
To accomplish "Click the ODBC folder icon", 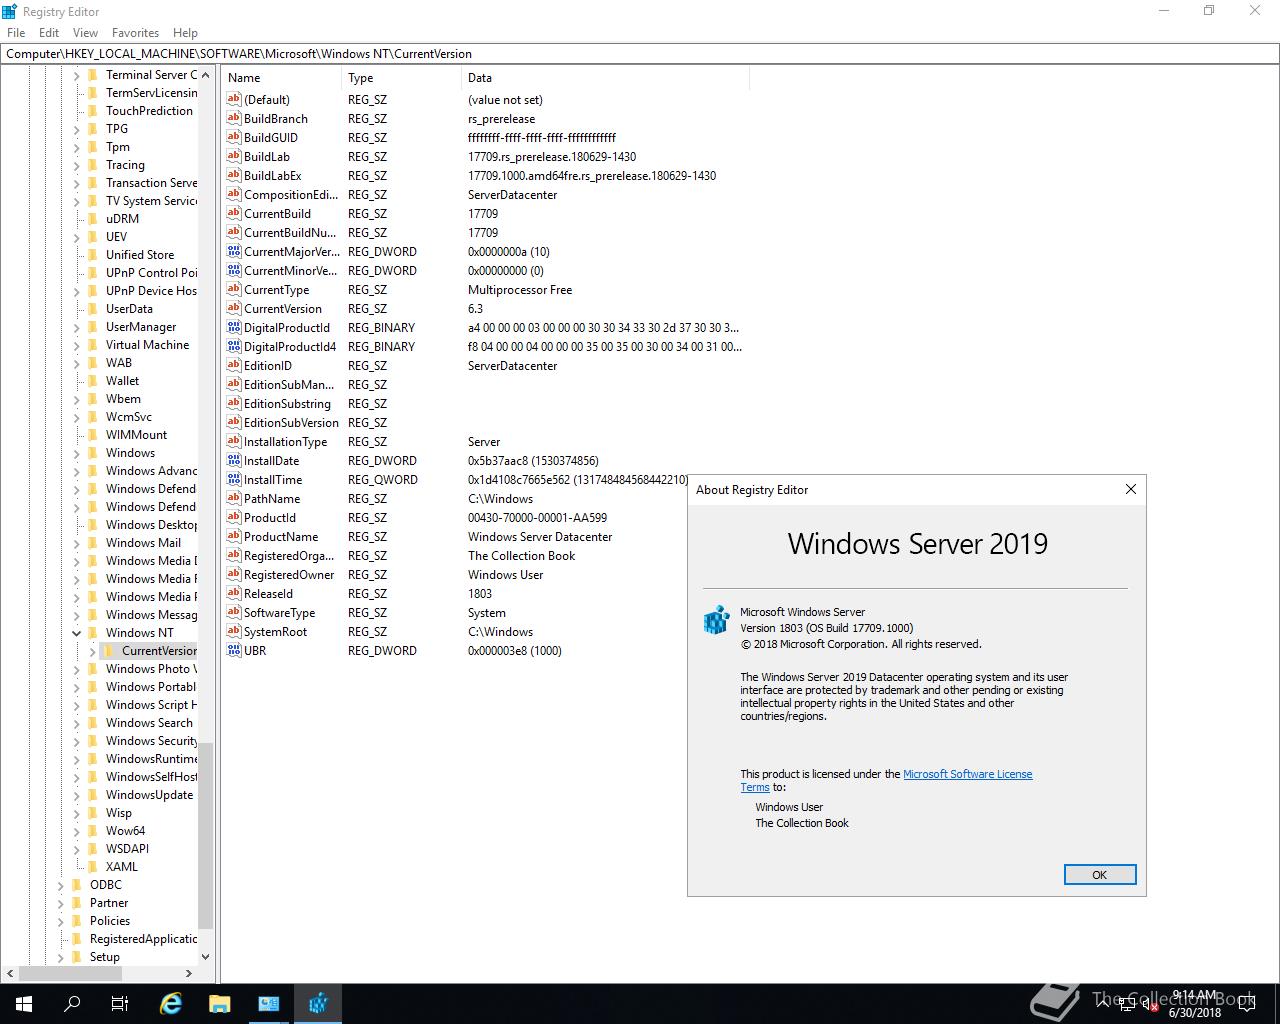I will coord(77,884).
